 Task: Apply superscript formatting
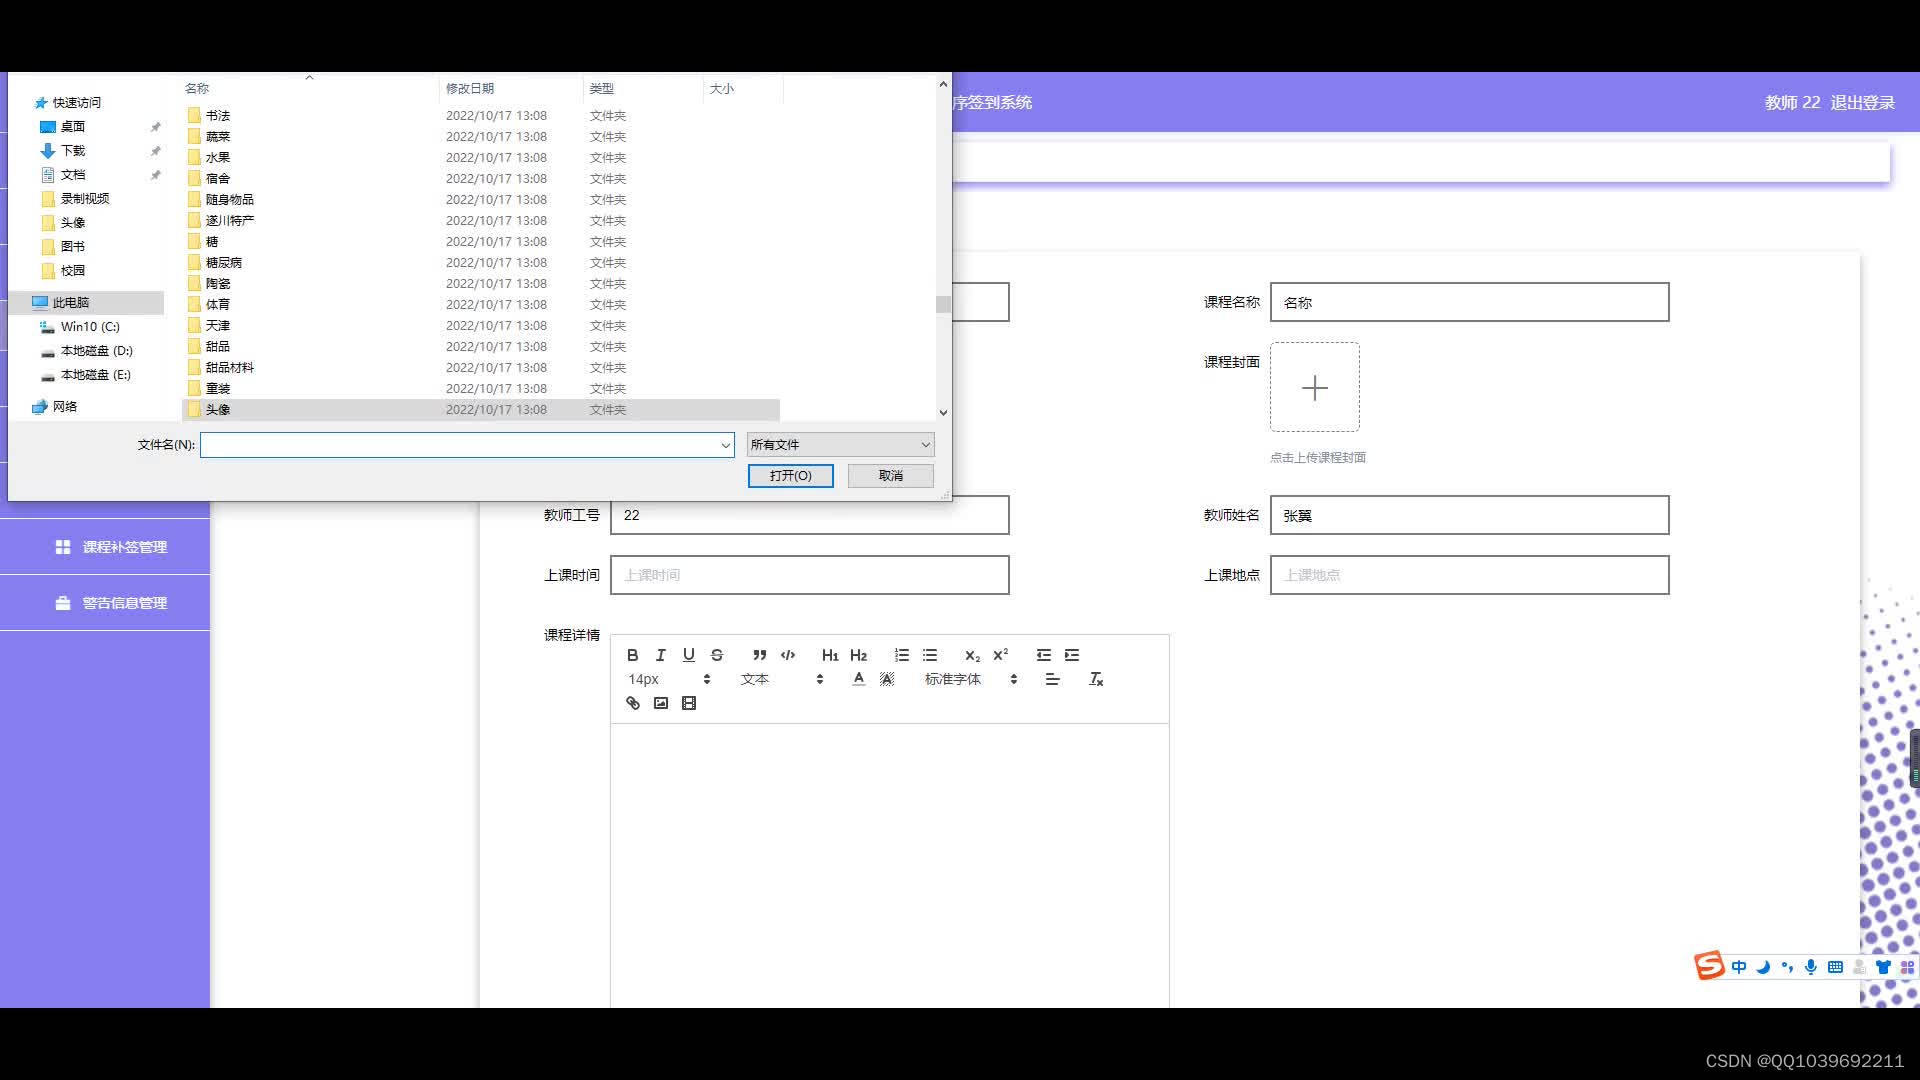pos(1001,655)
